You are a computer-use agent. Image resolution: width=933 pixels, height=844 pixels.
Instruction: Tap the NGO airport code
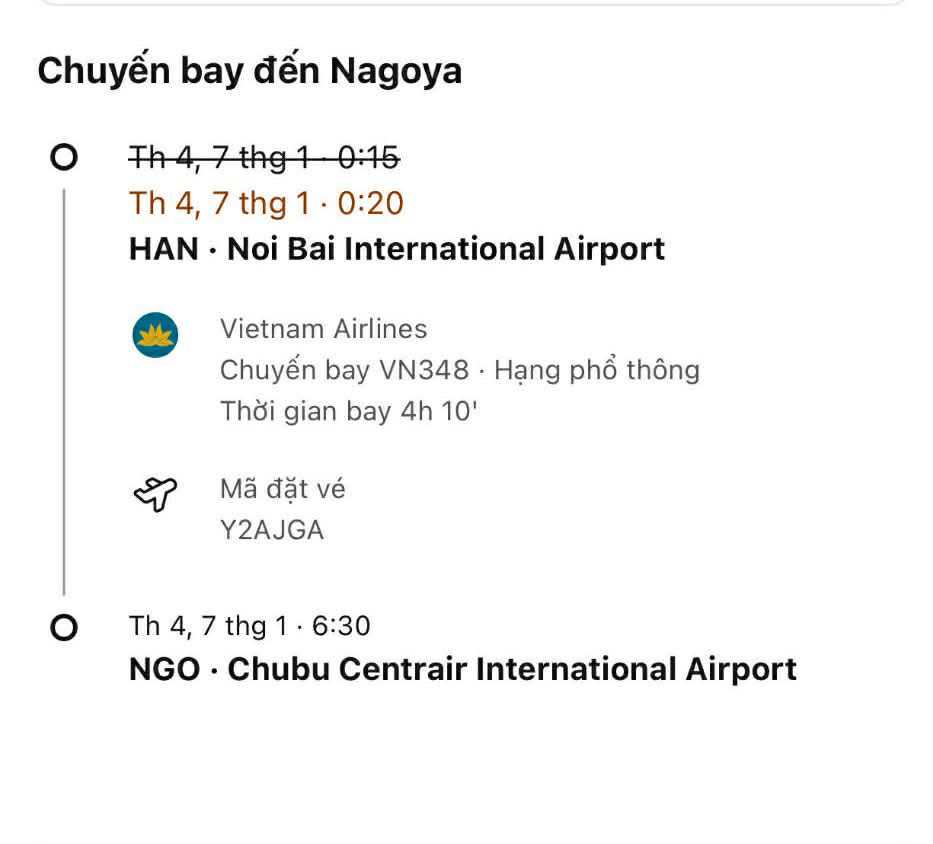(164, 669)
